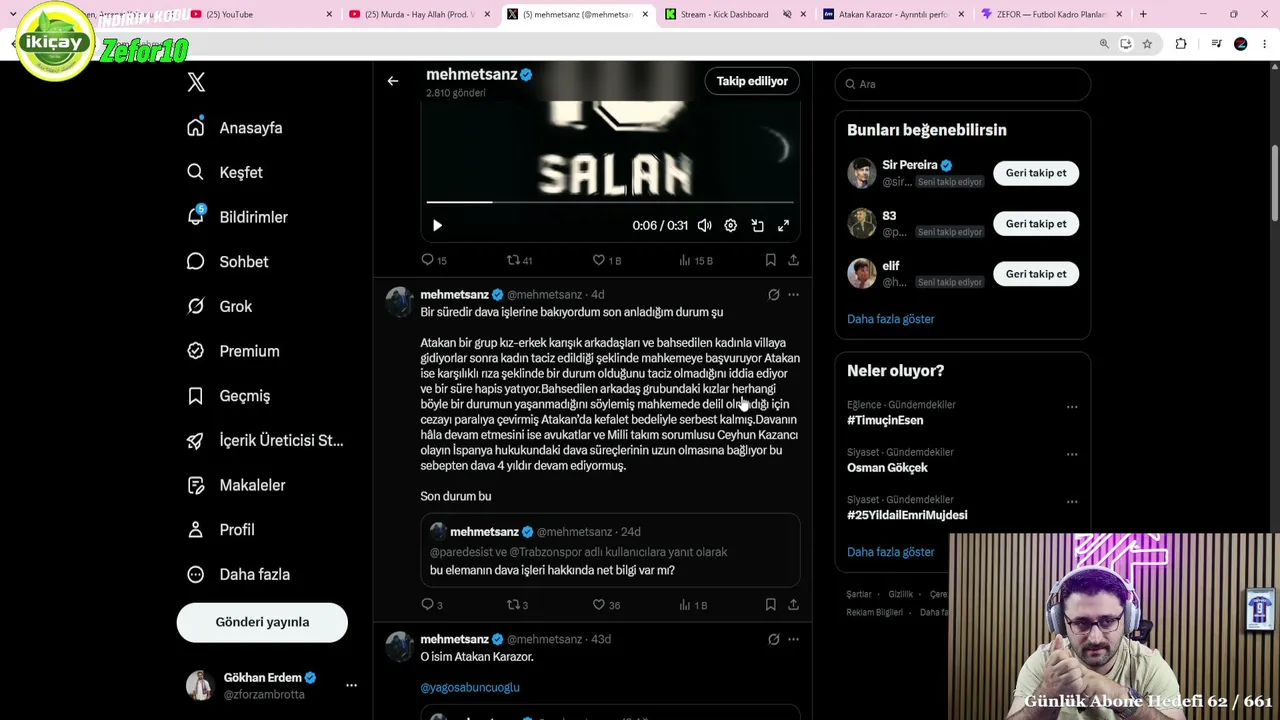The image size is (1280, 720).
Task: Open Chrome three-dot menu
Action: pyautogui.click(x=1265, y=44)
